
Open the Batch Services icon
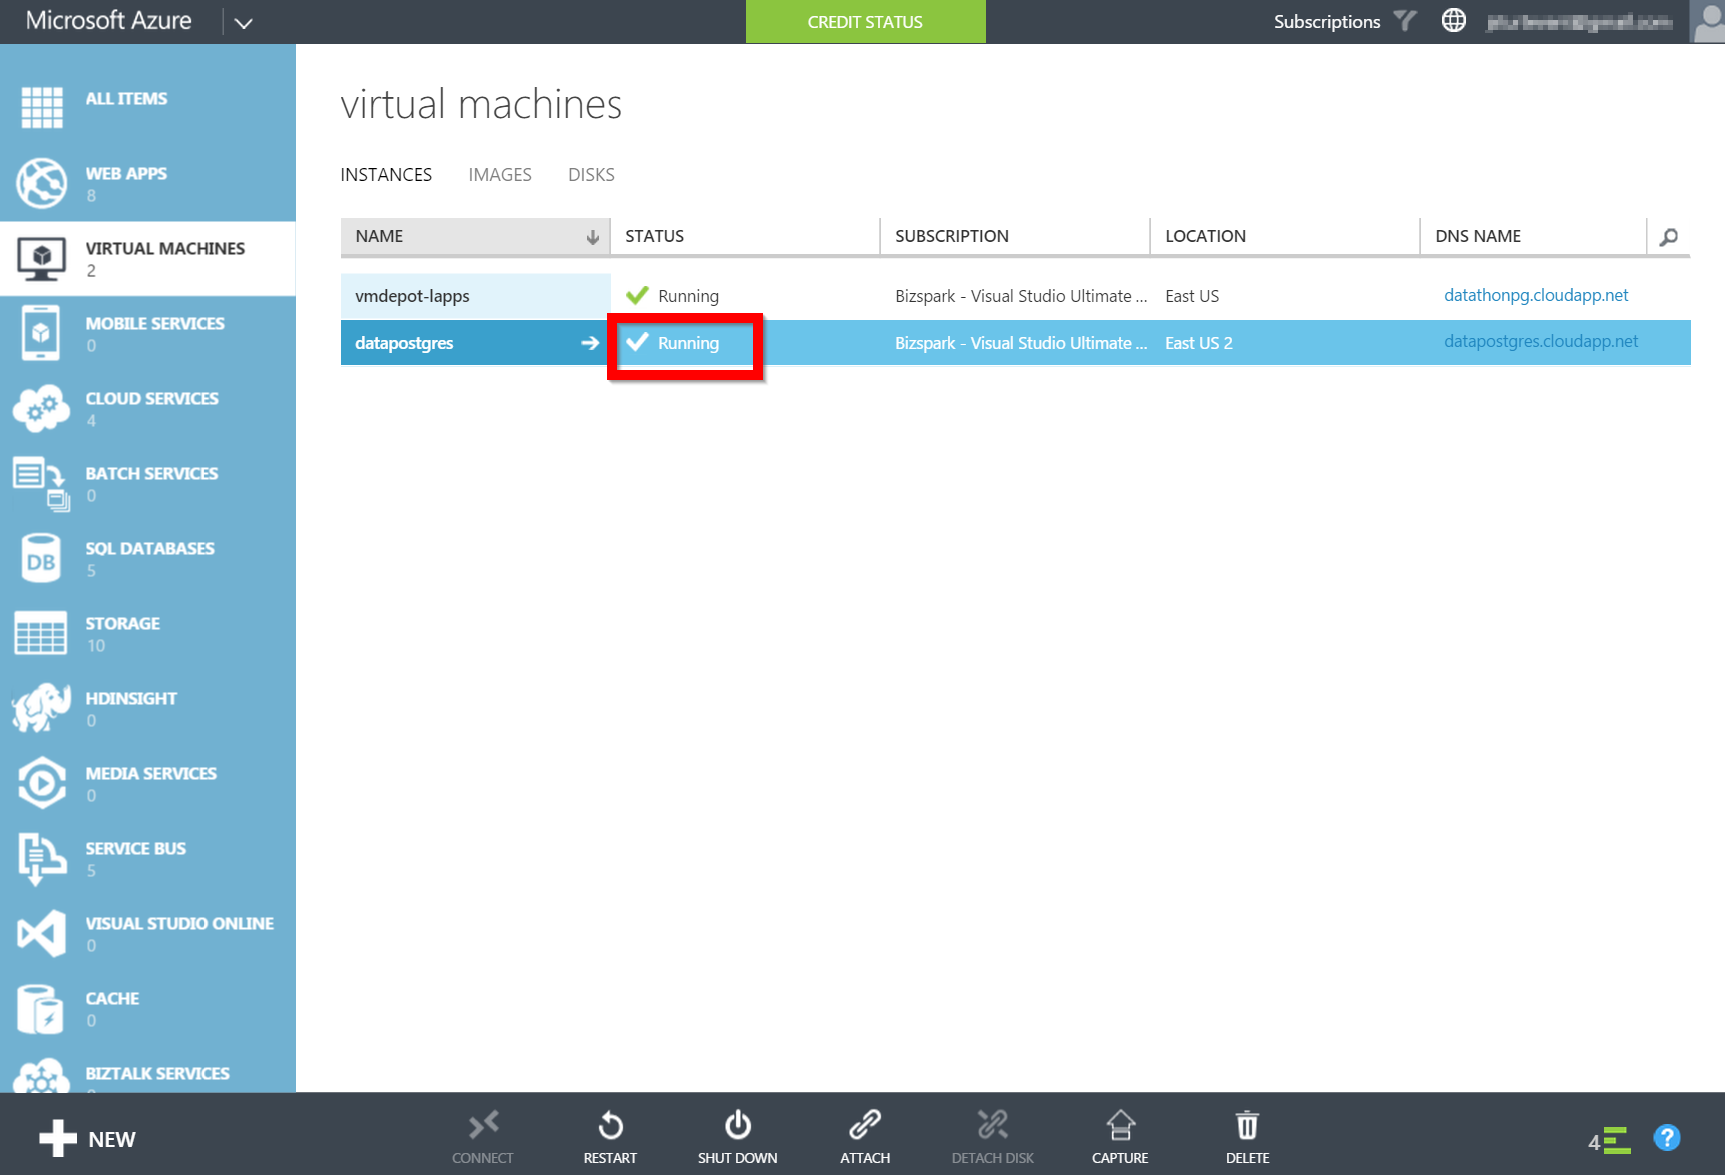tap(41, 483)
